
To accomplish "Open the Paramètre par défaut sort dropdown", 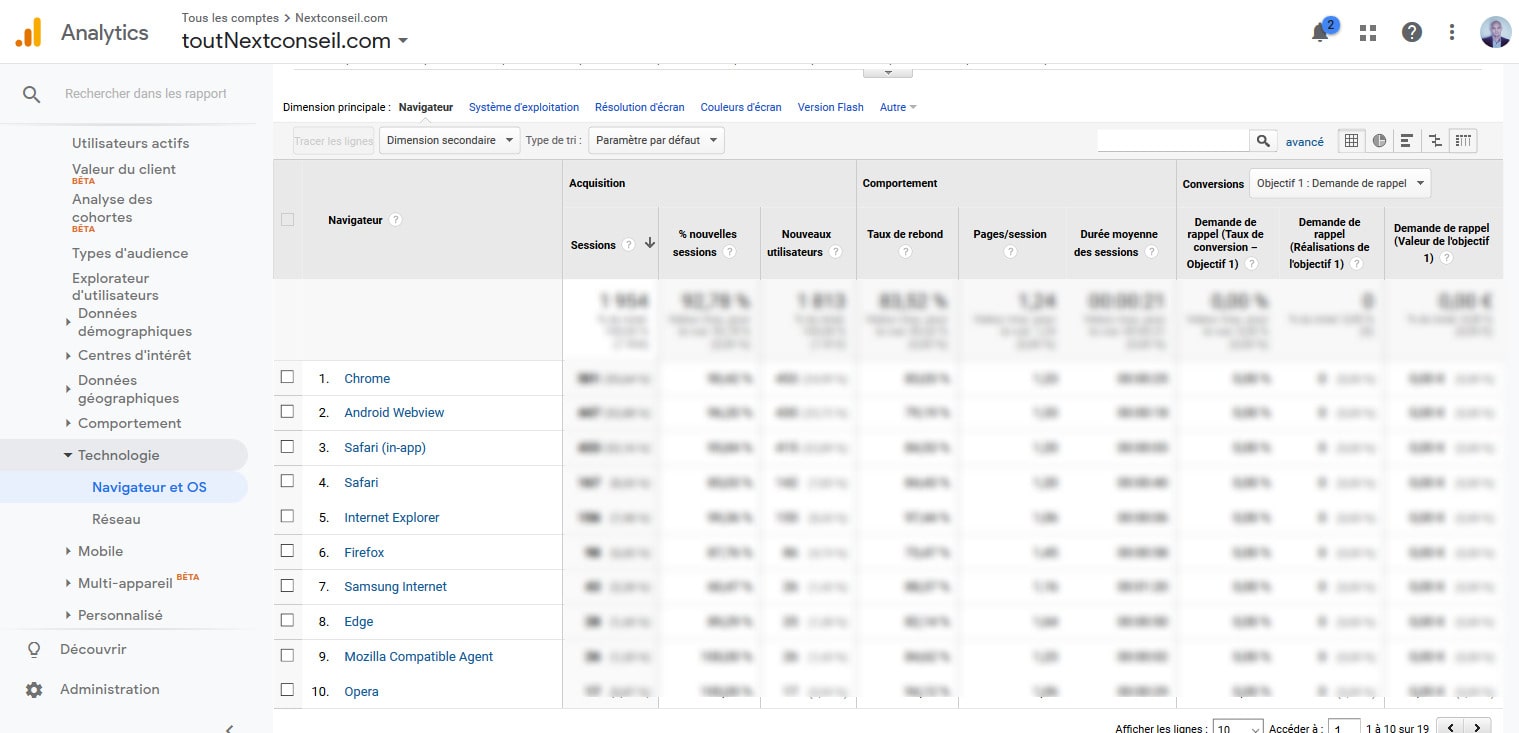I will (x=656, y=140).
